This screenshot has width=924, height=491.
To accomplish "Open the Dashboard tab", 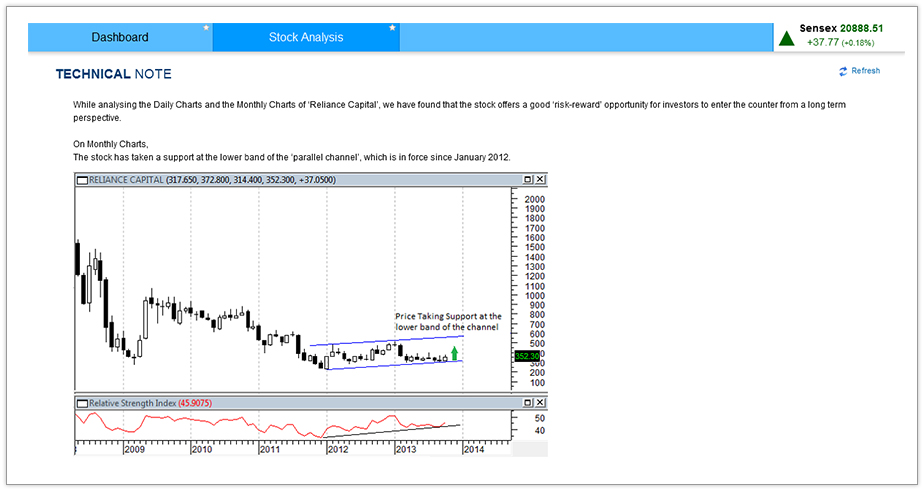I will point(120,37).
